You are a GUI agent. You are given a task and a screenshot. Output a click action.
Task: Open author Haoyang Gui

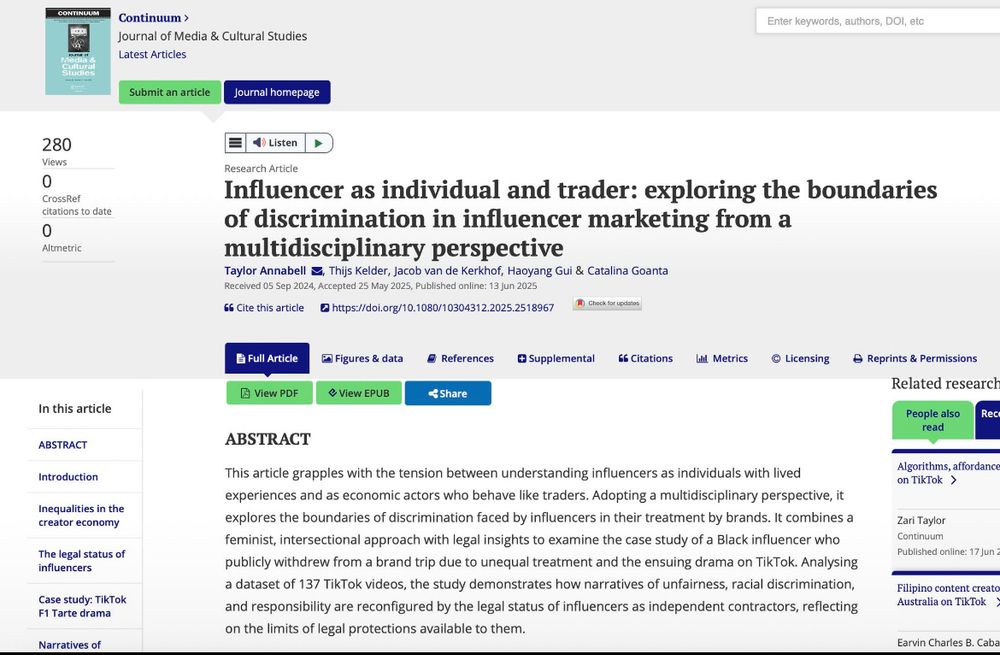540,270
